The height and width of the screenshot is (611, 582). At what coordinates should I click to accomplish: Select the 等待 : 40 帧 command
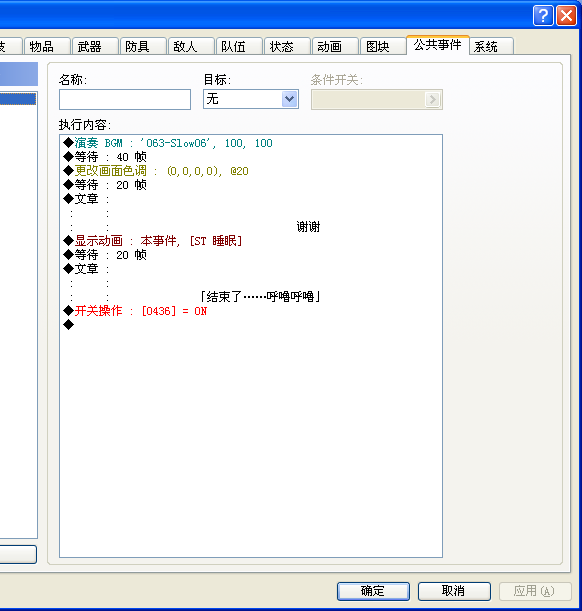251,157
